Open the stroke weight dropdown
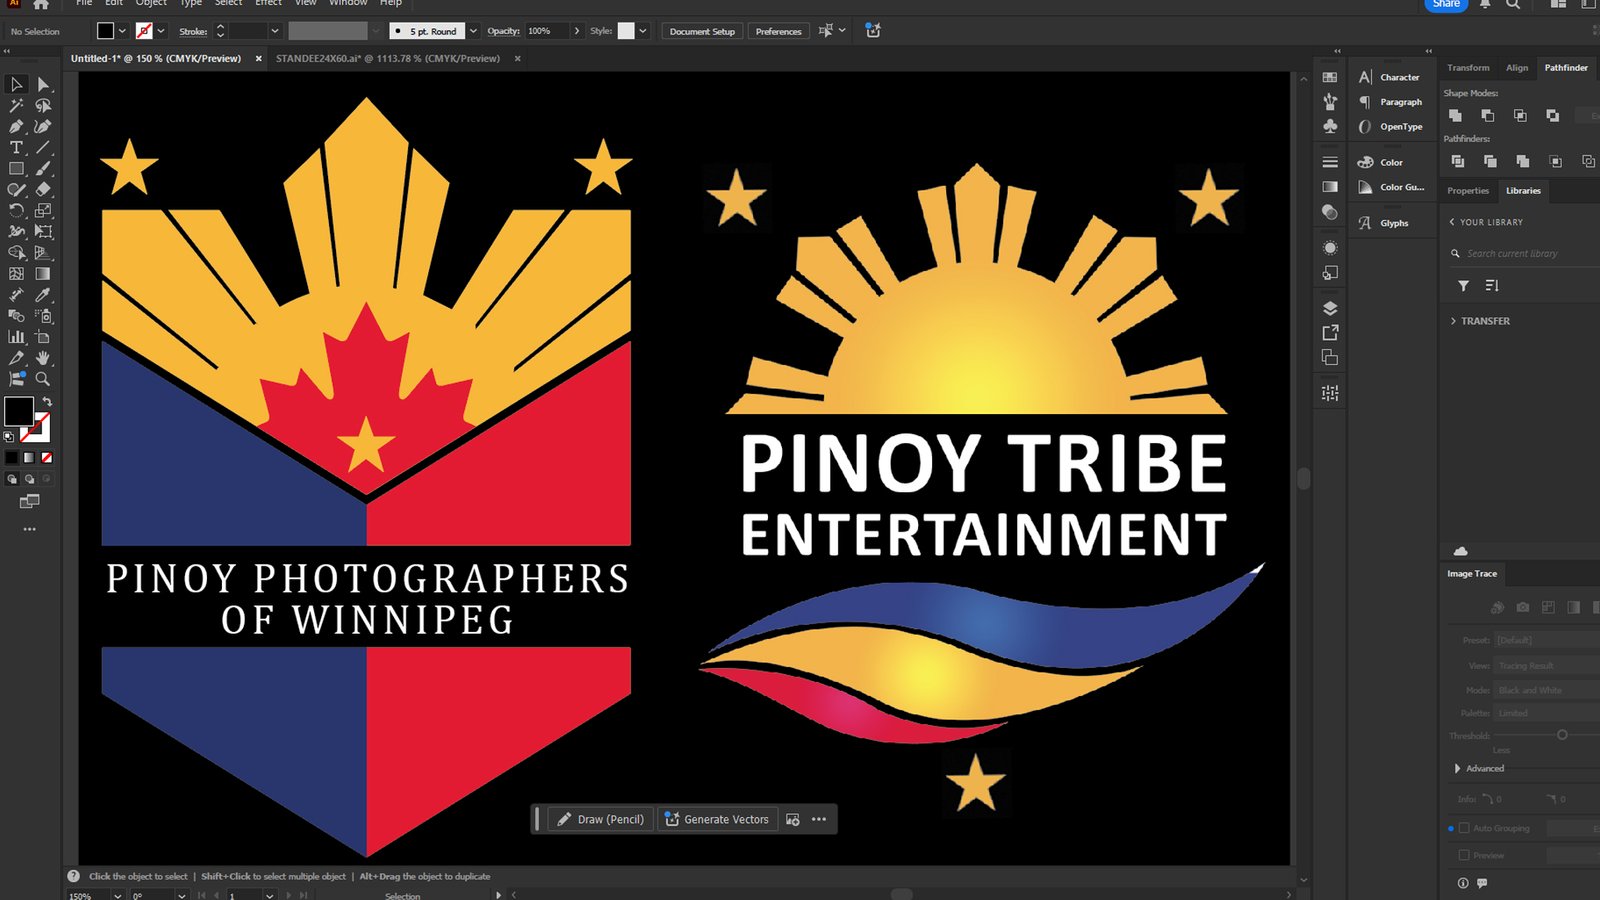This screenshot has width=1600, height=900. [x=275, y=31]
